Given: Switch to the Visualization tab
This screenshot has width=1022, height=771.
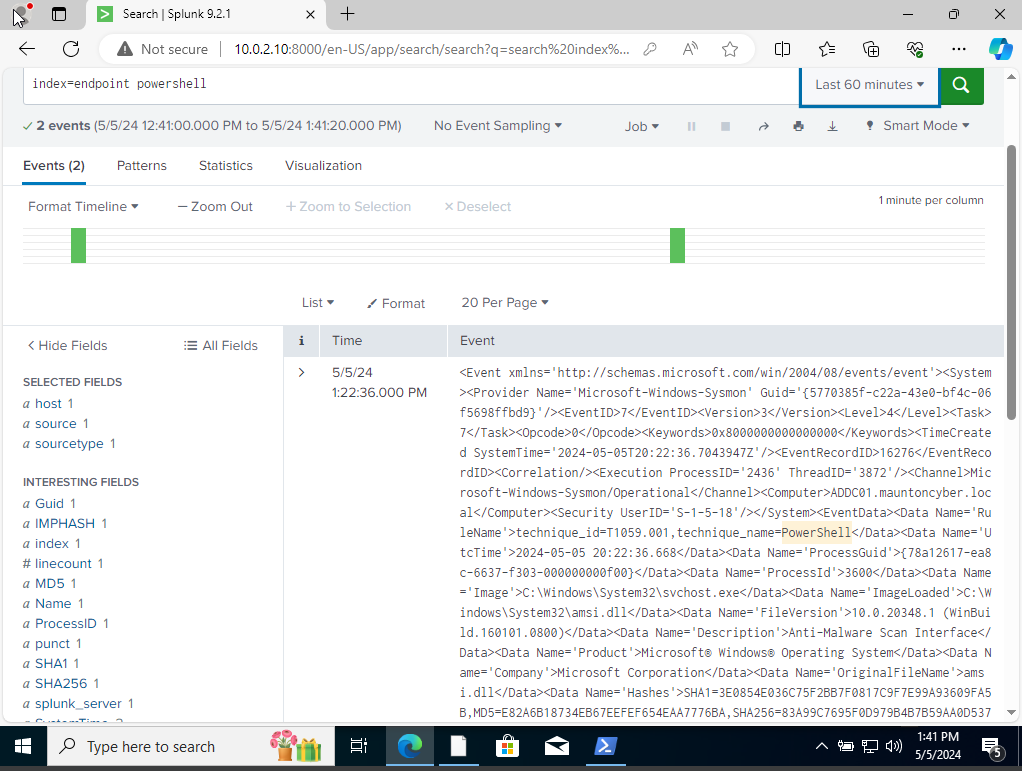Looking at the screenshot, I should pos(323,165).
